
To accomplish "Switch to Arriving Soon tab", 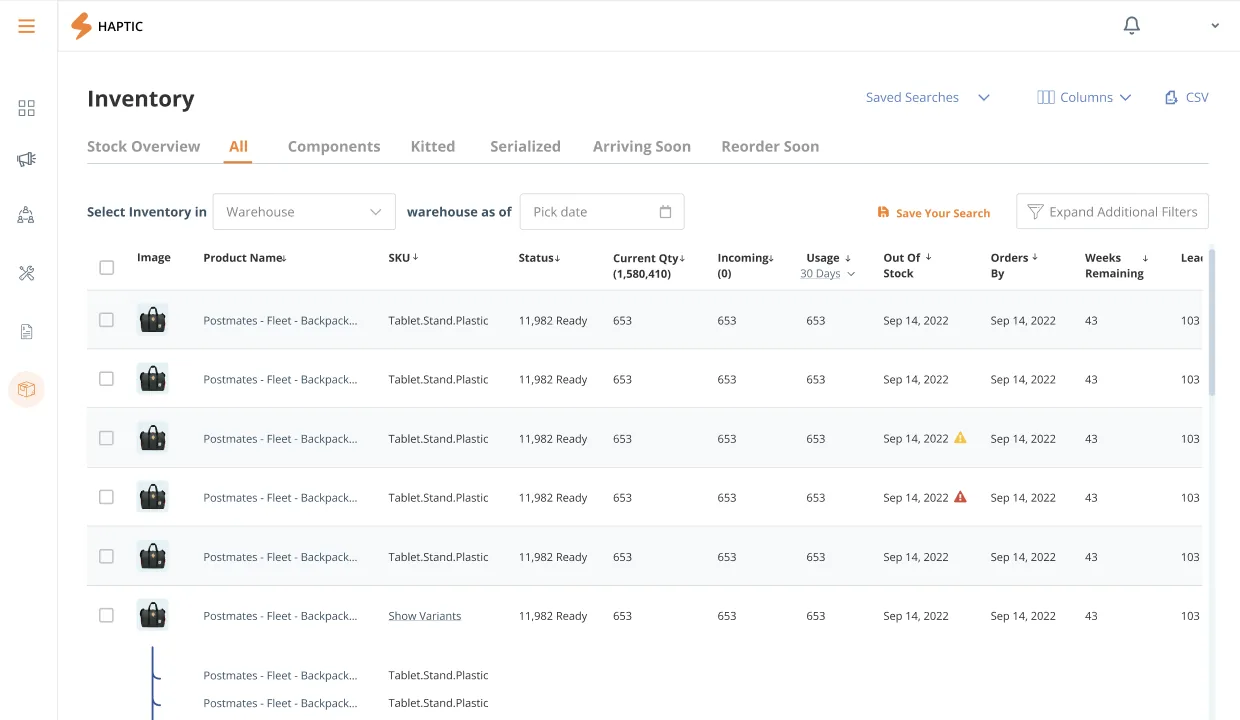I will click(642, 146).
